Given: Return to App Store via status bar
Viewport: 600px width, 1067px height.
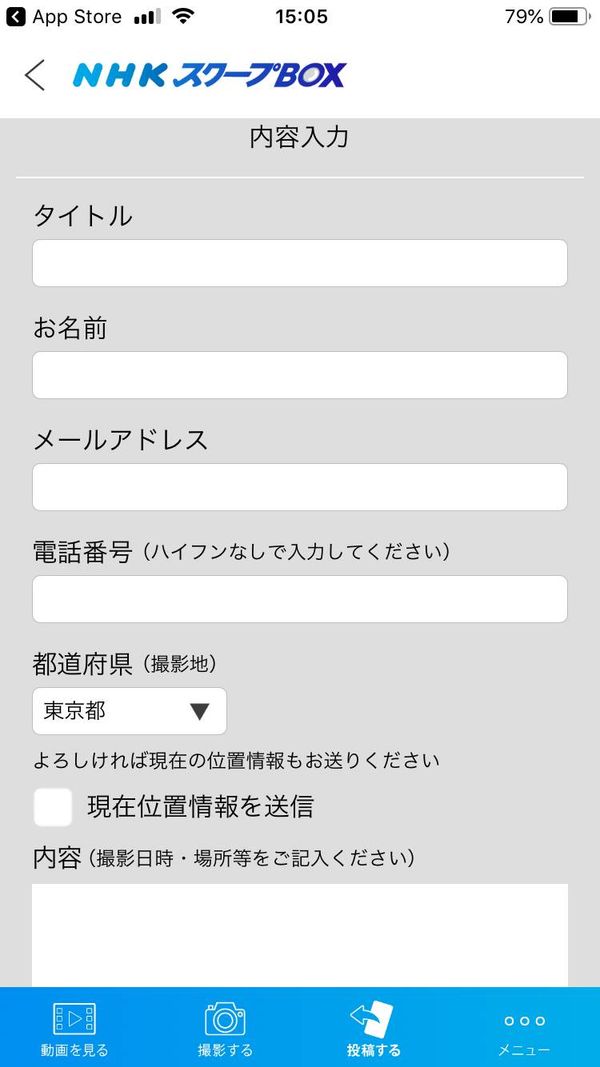Looking at the screenshot, I should click(64, 16).
